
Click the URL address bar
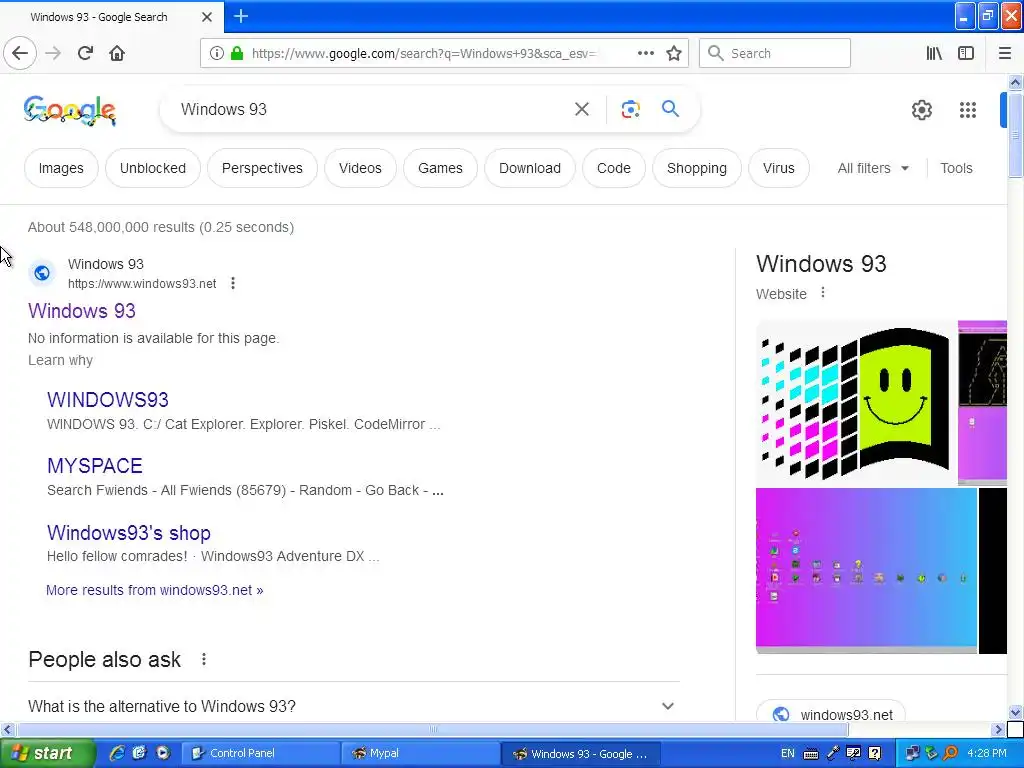[x=424, y=53]
